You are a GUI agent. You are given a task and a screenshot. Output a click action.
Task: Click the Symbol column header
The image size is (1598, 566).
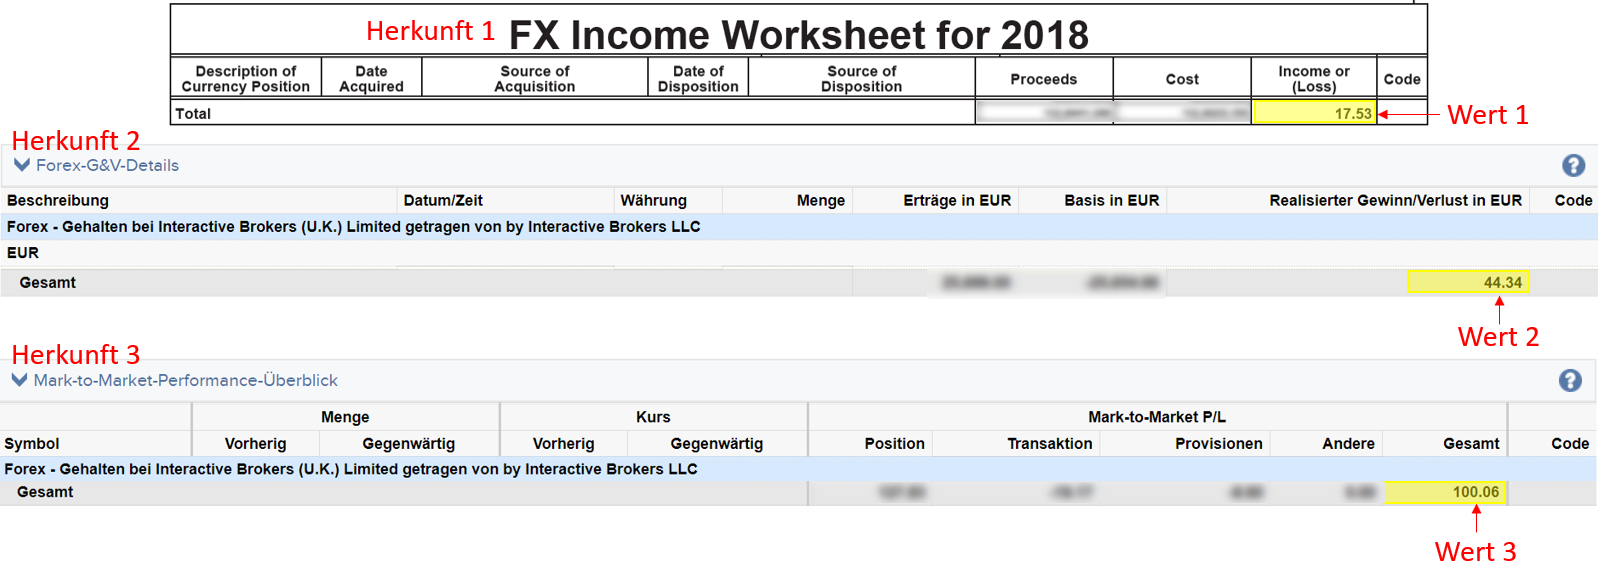pos(32,444)
